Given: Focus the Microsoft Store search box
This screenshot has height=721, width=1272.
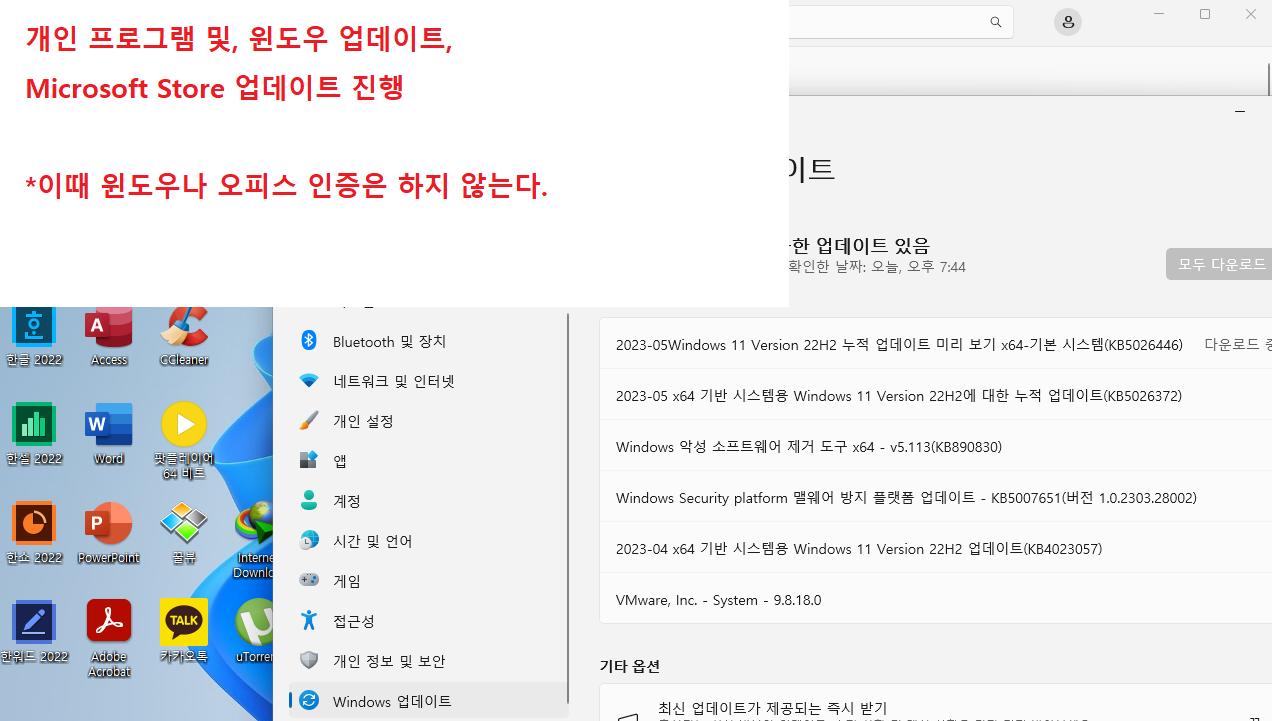Looking at the screenshot, I should pos(900,22).
